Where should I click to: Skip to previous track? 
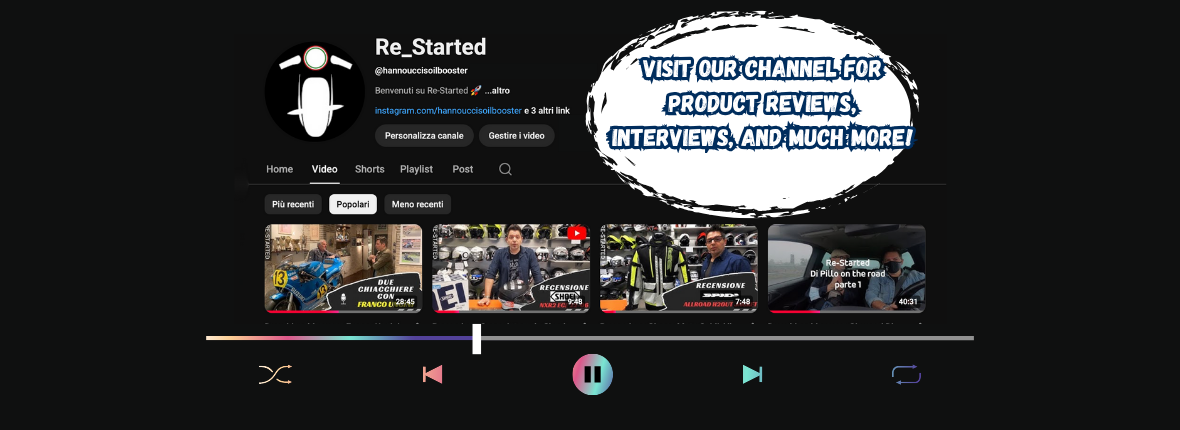coord(432,375)
